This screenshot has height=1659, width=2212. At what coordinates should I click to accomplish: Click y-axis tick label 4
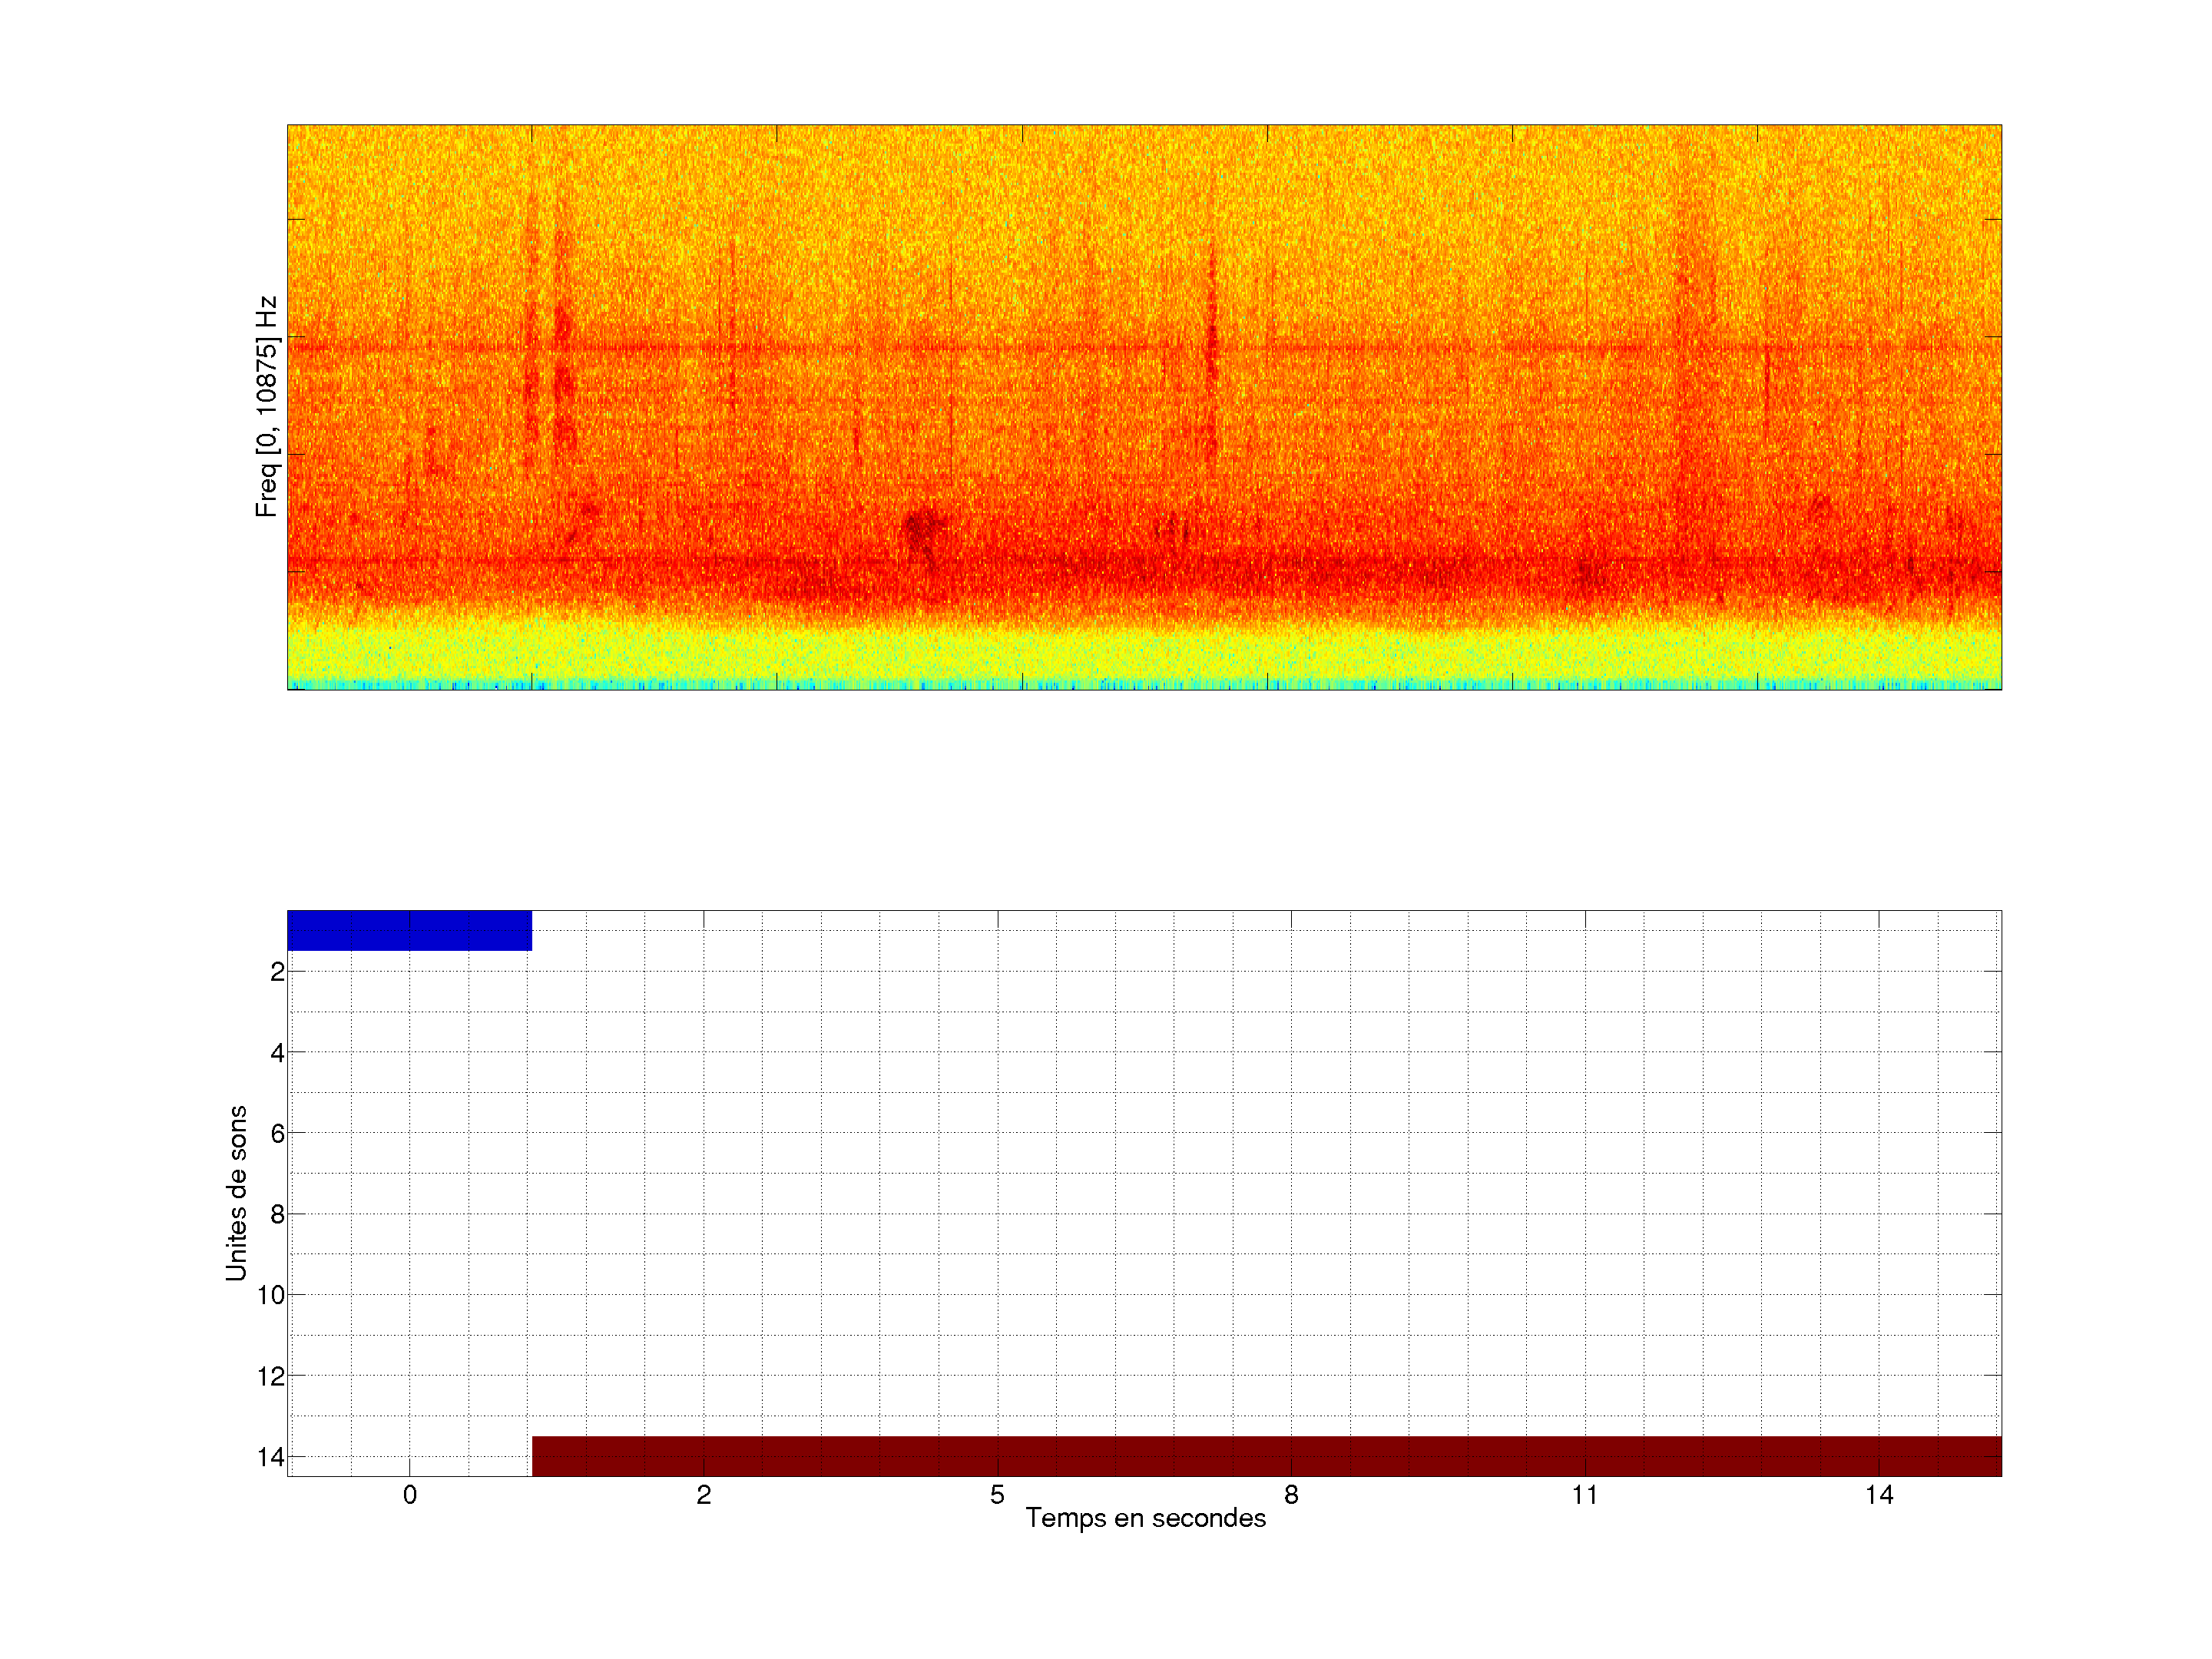click(277, 1053)
